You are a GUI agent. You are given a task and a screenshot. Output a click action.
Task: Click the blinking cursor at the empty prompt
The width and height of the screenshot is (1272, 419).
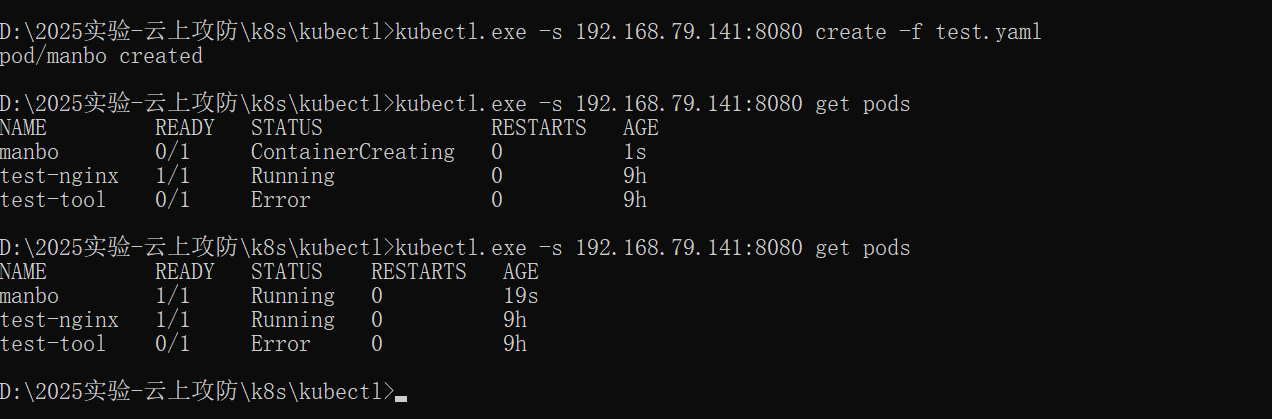click(x=401, y=397)
